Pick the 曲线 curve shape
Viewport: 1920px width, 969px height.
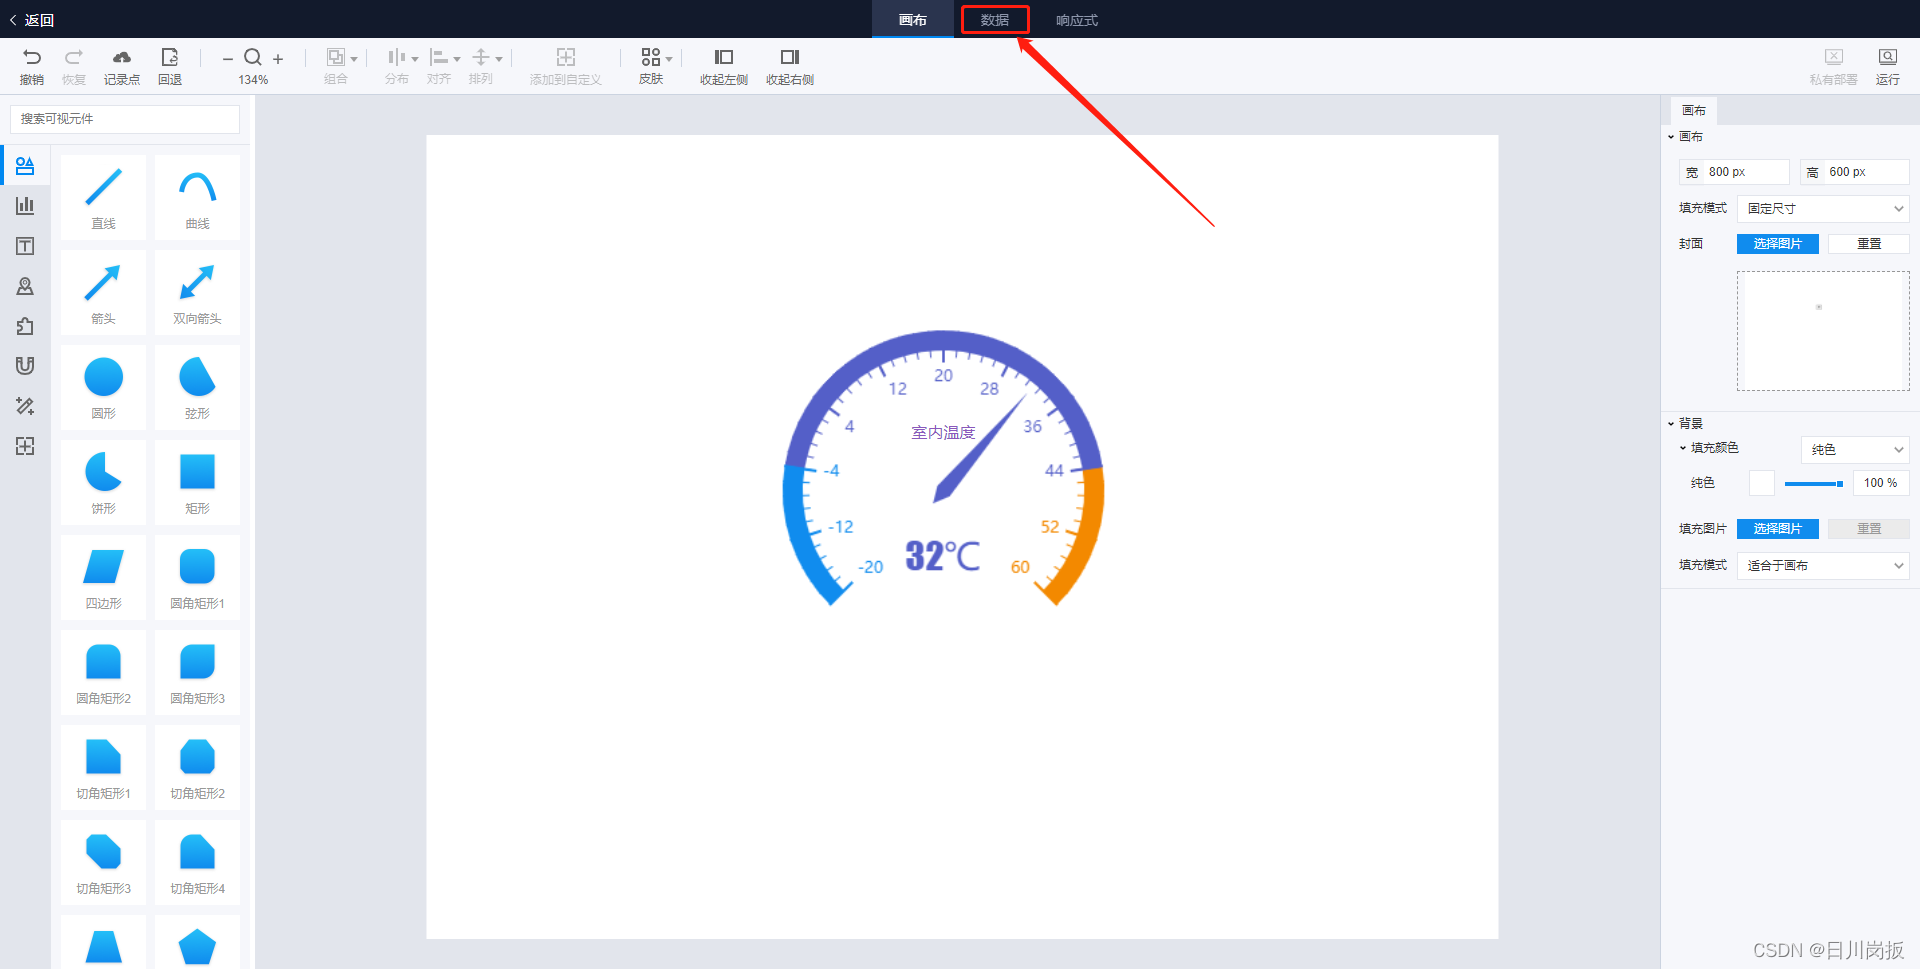pos(197,197)
